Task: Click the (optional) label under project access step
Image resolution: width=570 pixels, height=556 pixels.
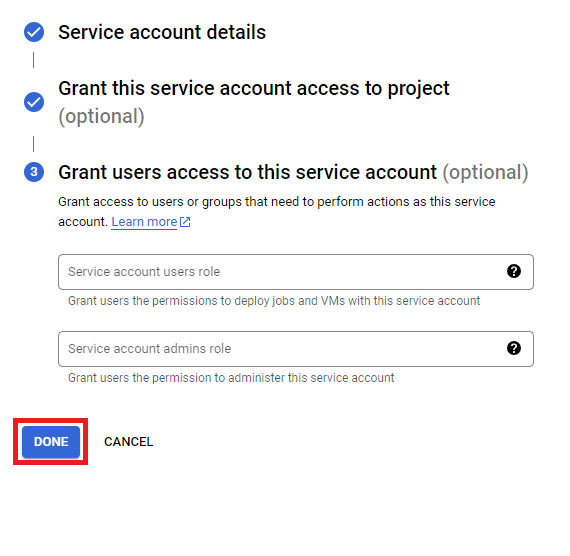Action: tap(101, 116)
